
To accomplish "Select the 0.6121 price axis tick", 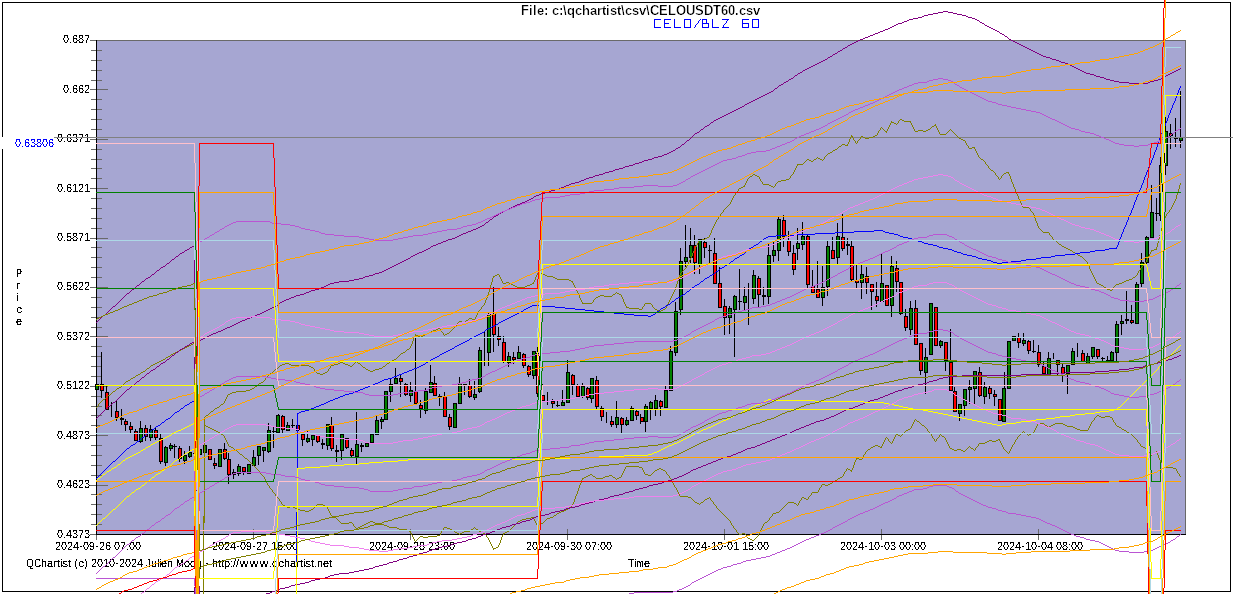I will click(x=73, y=188).
